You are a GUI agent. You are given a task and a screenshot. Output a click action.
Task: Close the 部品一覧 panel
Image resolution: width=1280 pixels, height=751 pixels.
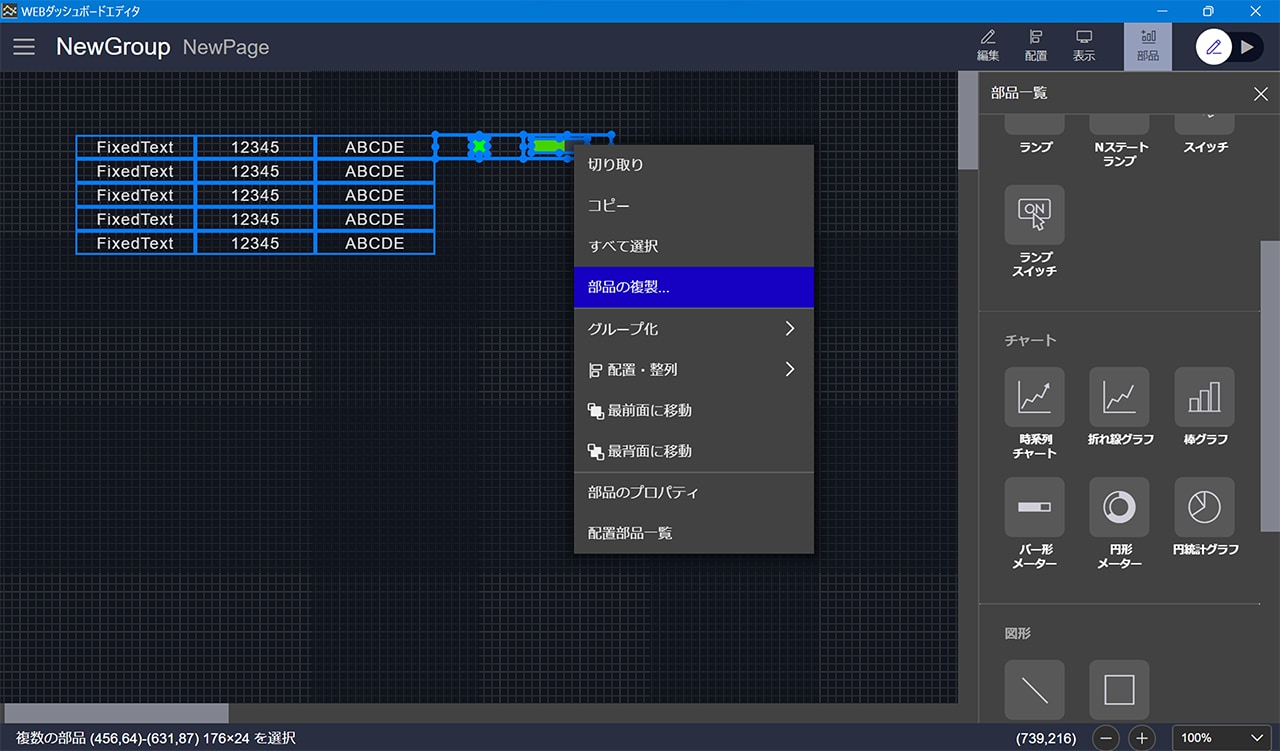click(1260, 94)
